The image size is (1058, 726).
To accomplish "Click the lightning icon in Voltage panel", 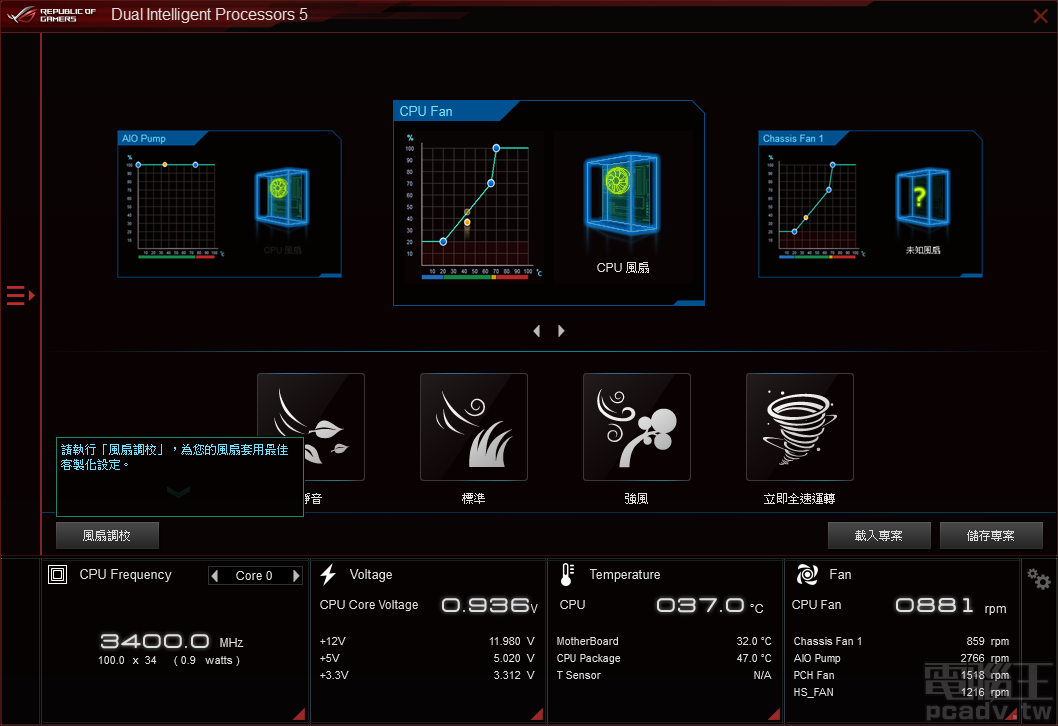I will [327, 574].
